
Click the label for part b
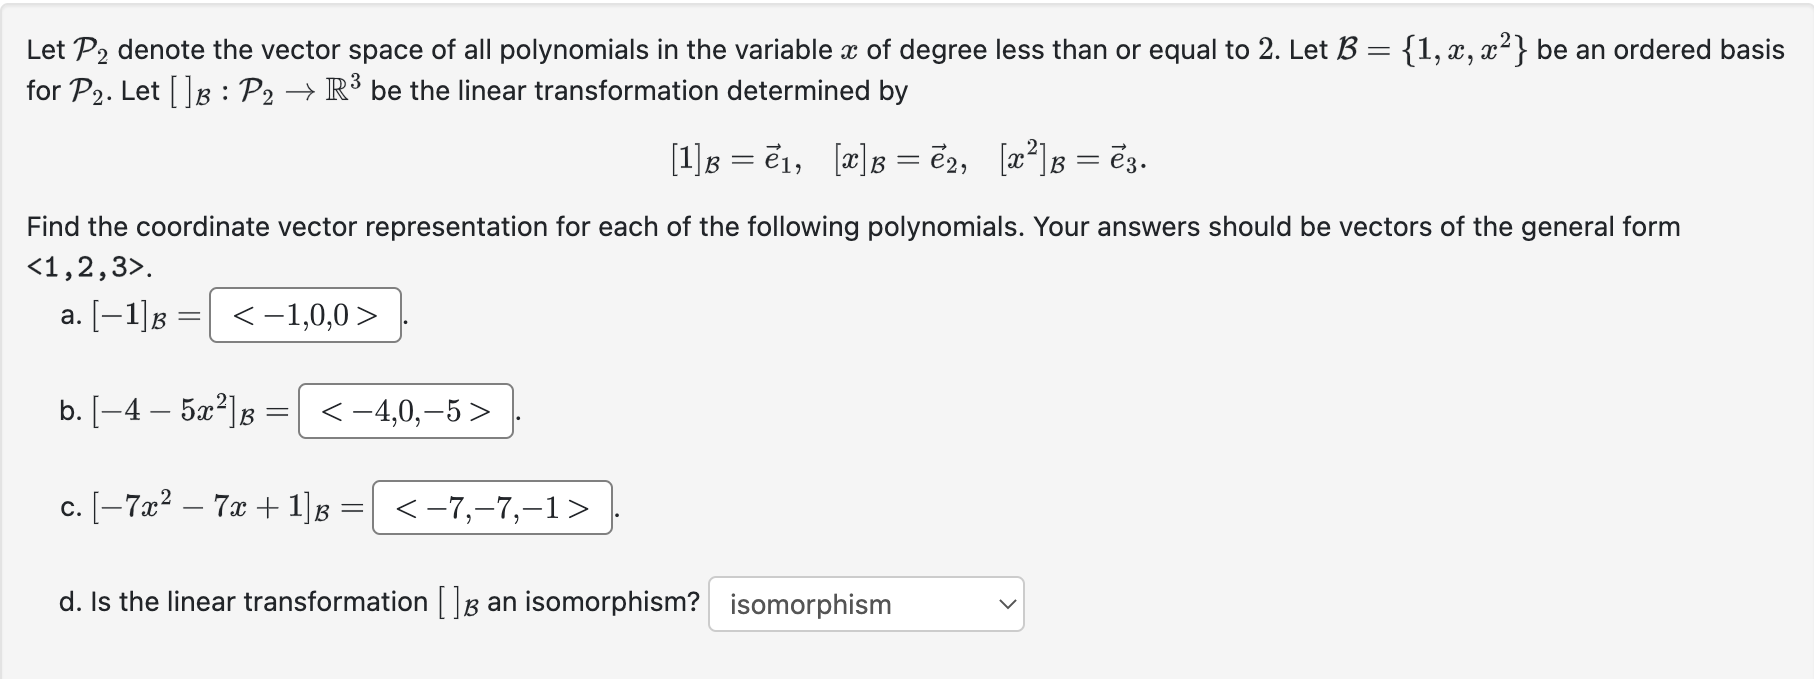point(70,409)
